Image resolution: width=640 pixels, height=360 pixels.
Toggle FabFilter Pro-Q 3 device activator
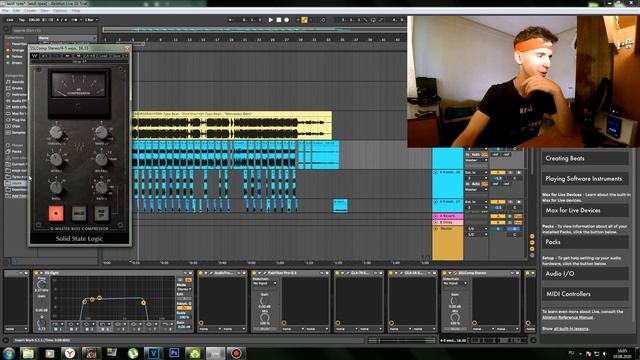pyautogui.click(x=254, y=273)
